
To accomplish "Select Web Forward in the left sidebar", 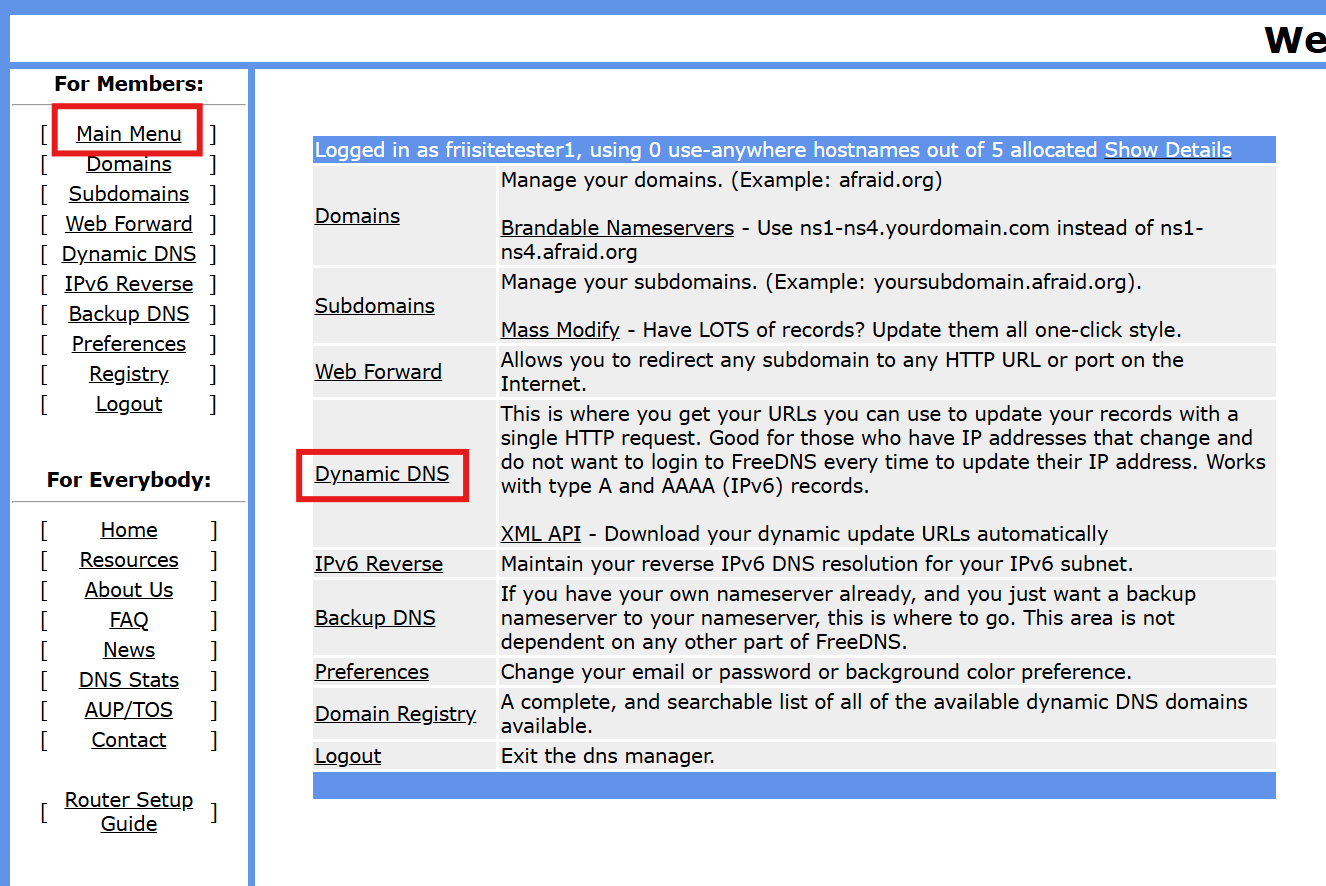I will pyautogui.click(x=129, y=224).
